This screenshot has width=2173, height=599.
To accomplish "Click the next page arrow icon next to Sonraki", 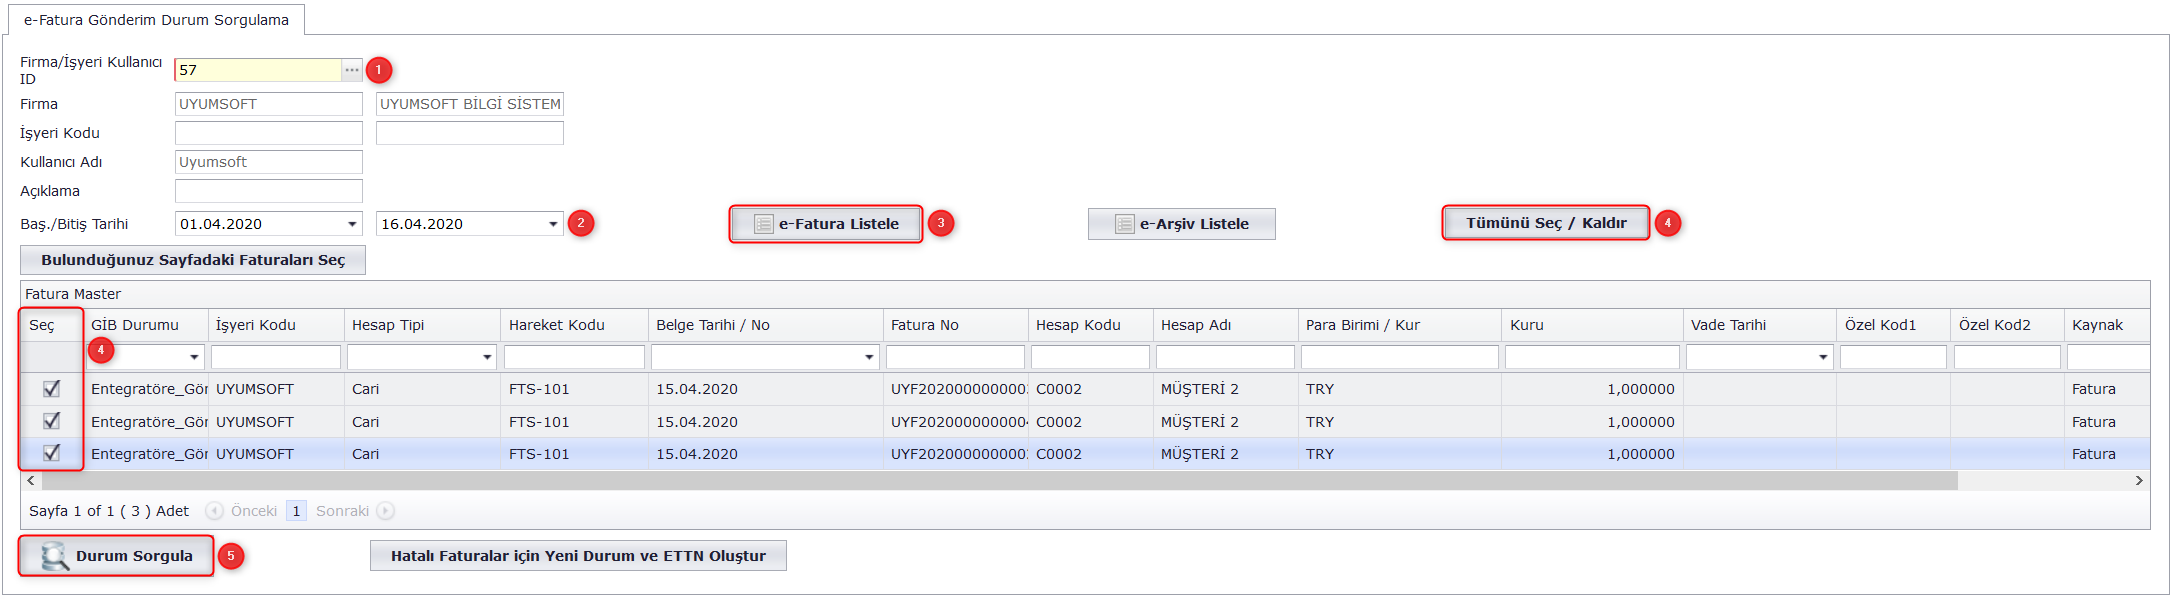I will click(x=385, y=511).
